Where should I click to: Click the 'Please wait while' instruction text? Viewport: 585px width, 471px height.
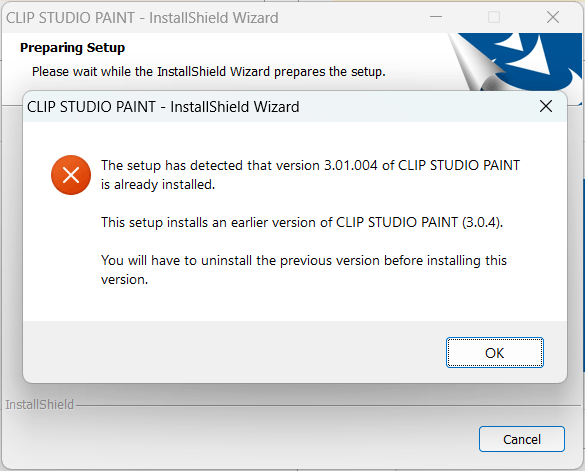[209, 71]
